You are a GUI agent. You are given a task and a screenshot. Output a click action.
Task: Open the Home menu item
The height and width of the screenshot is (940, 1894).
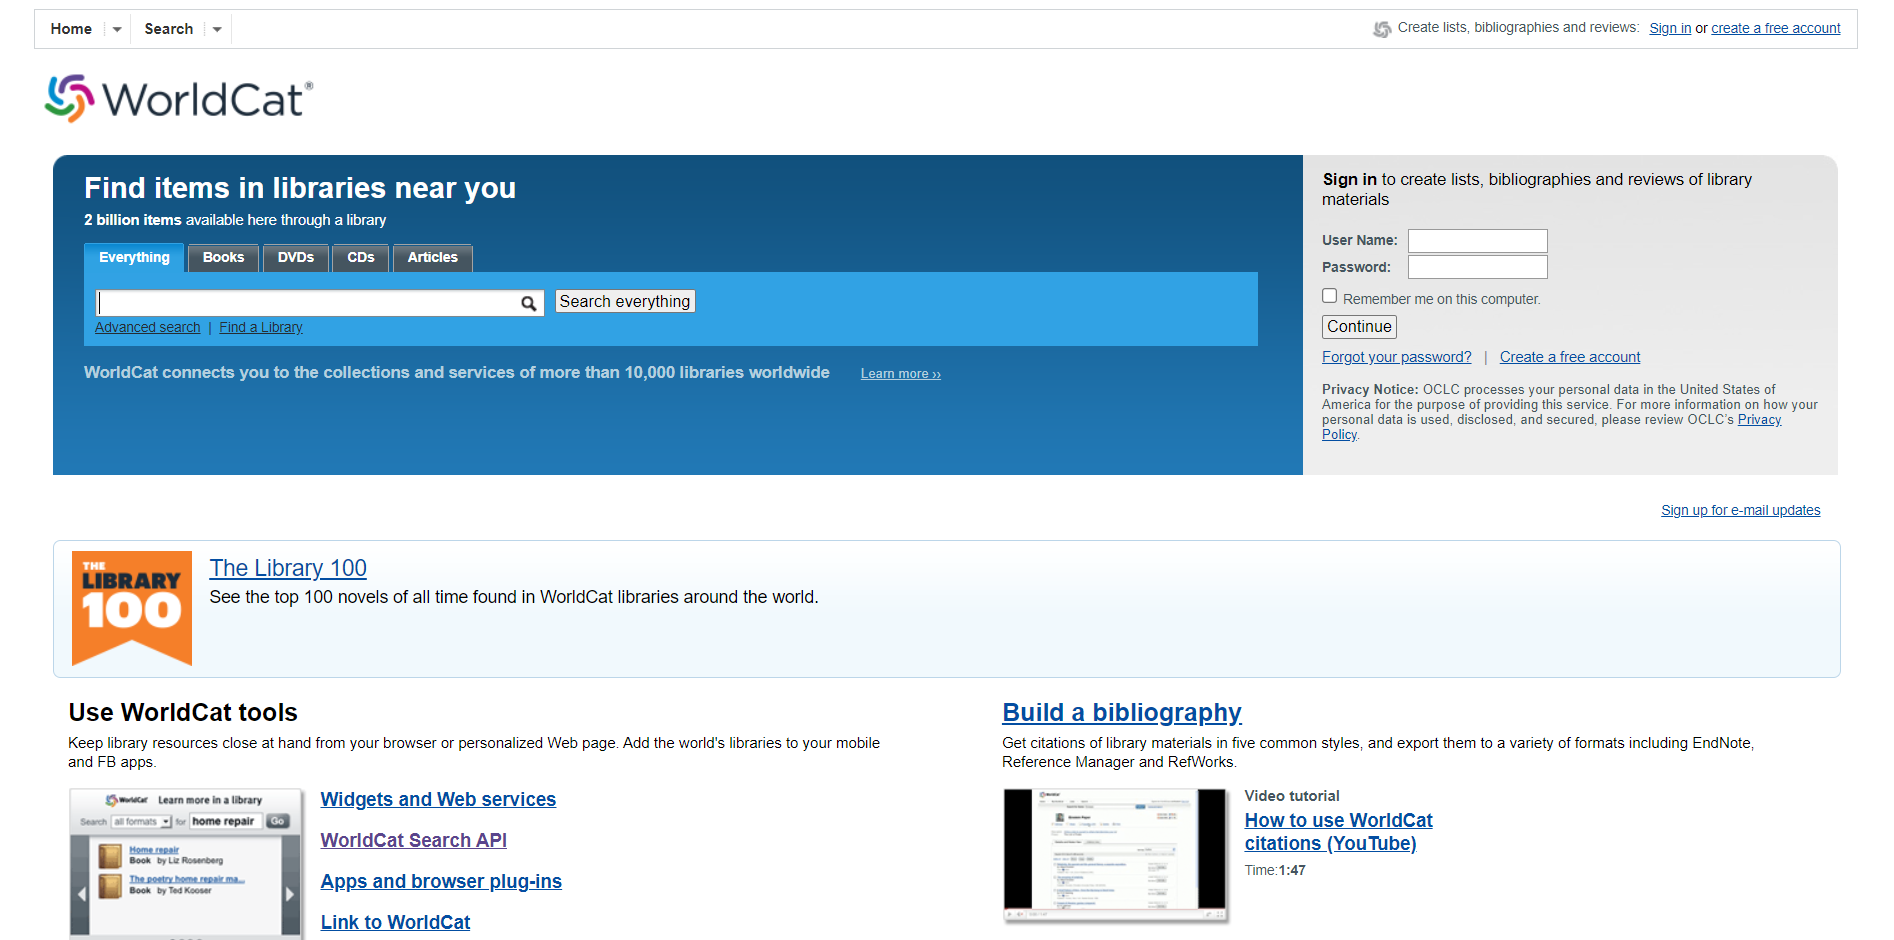(x=71, y=29)
